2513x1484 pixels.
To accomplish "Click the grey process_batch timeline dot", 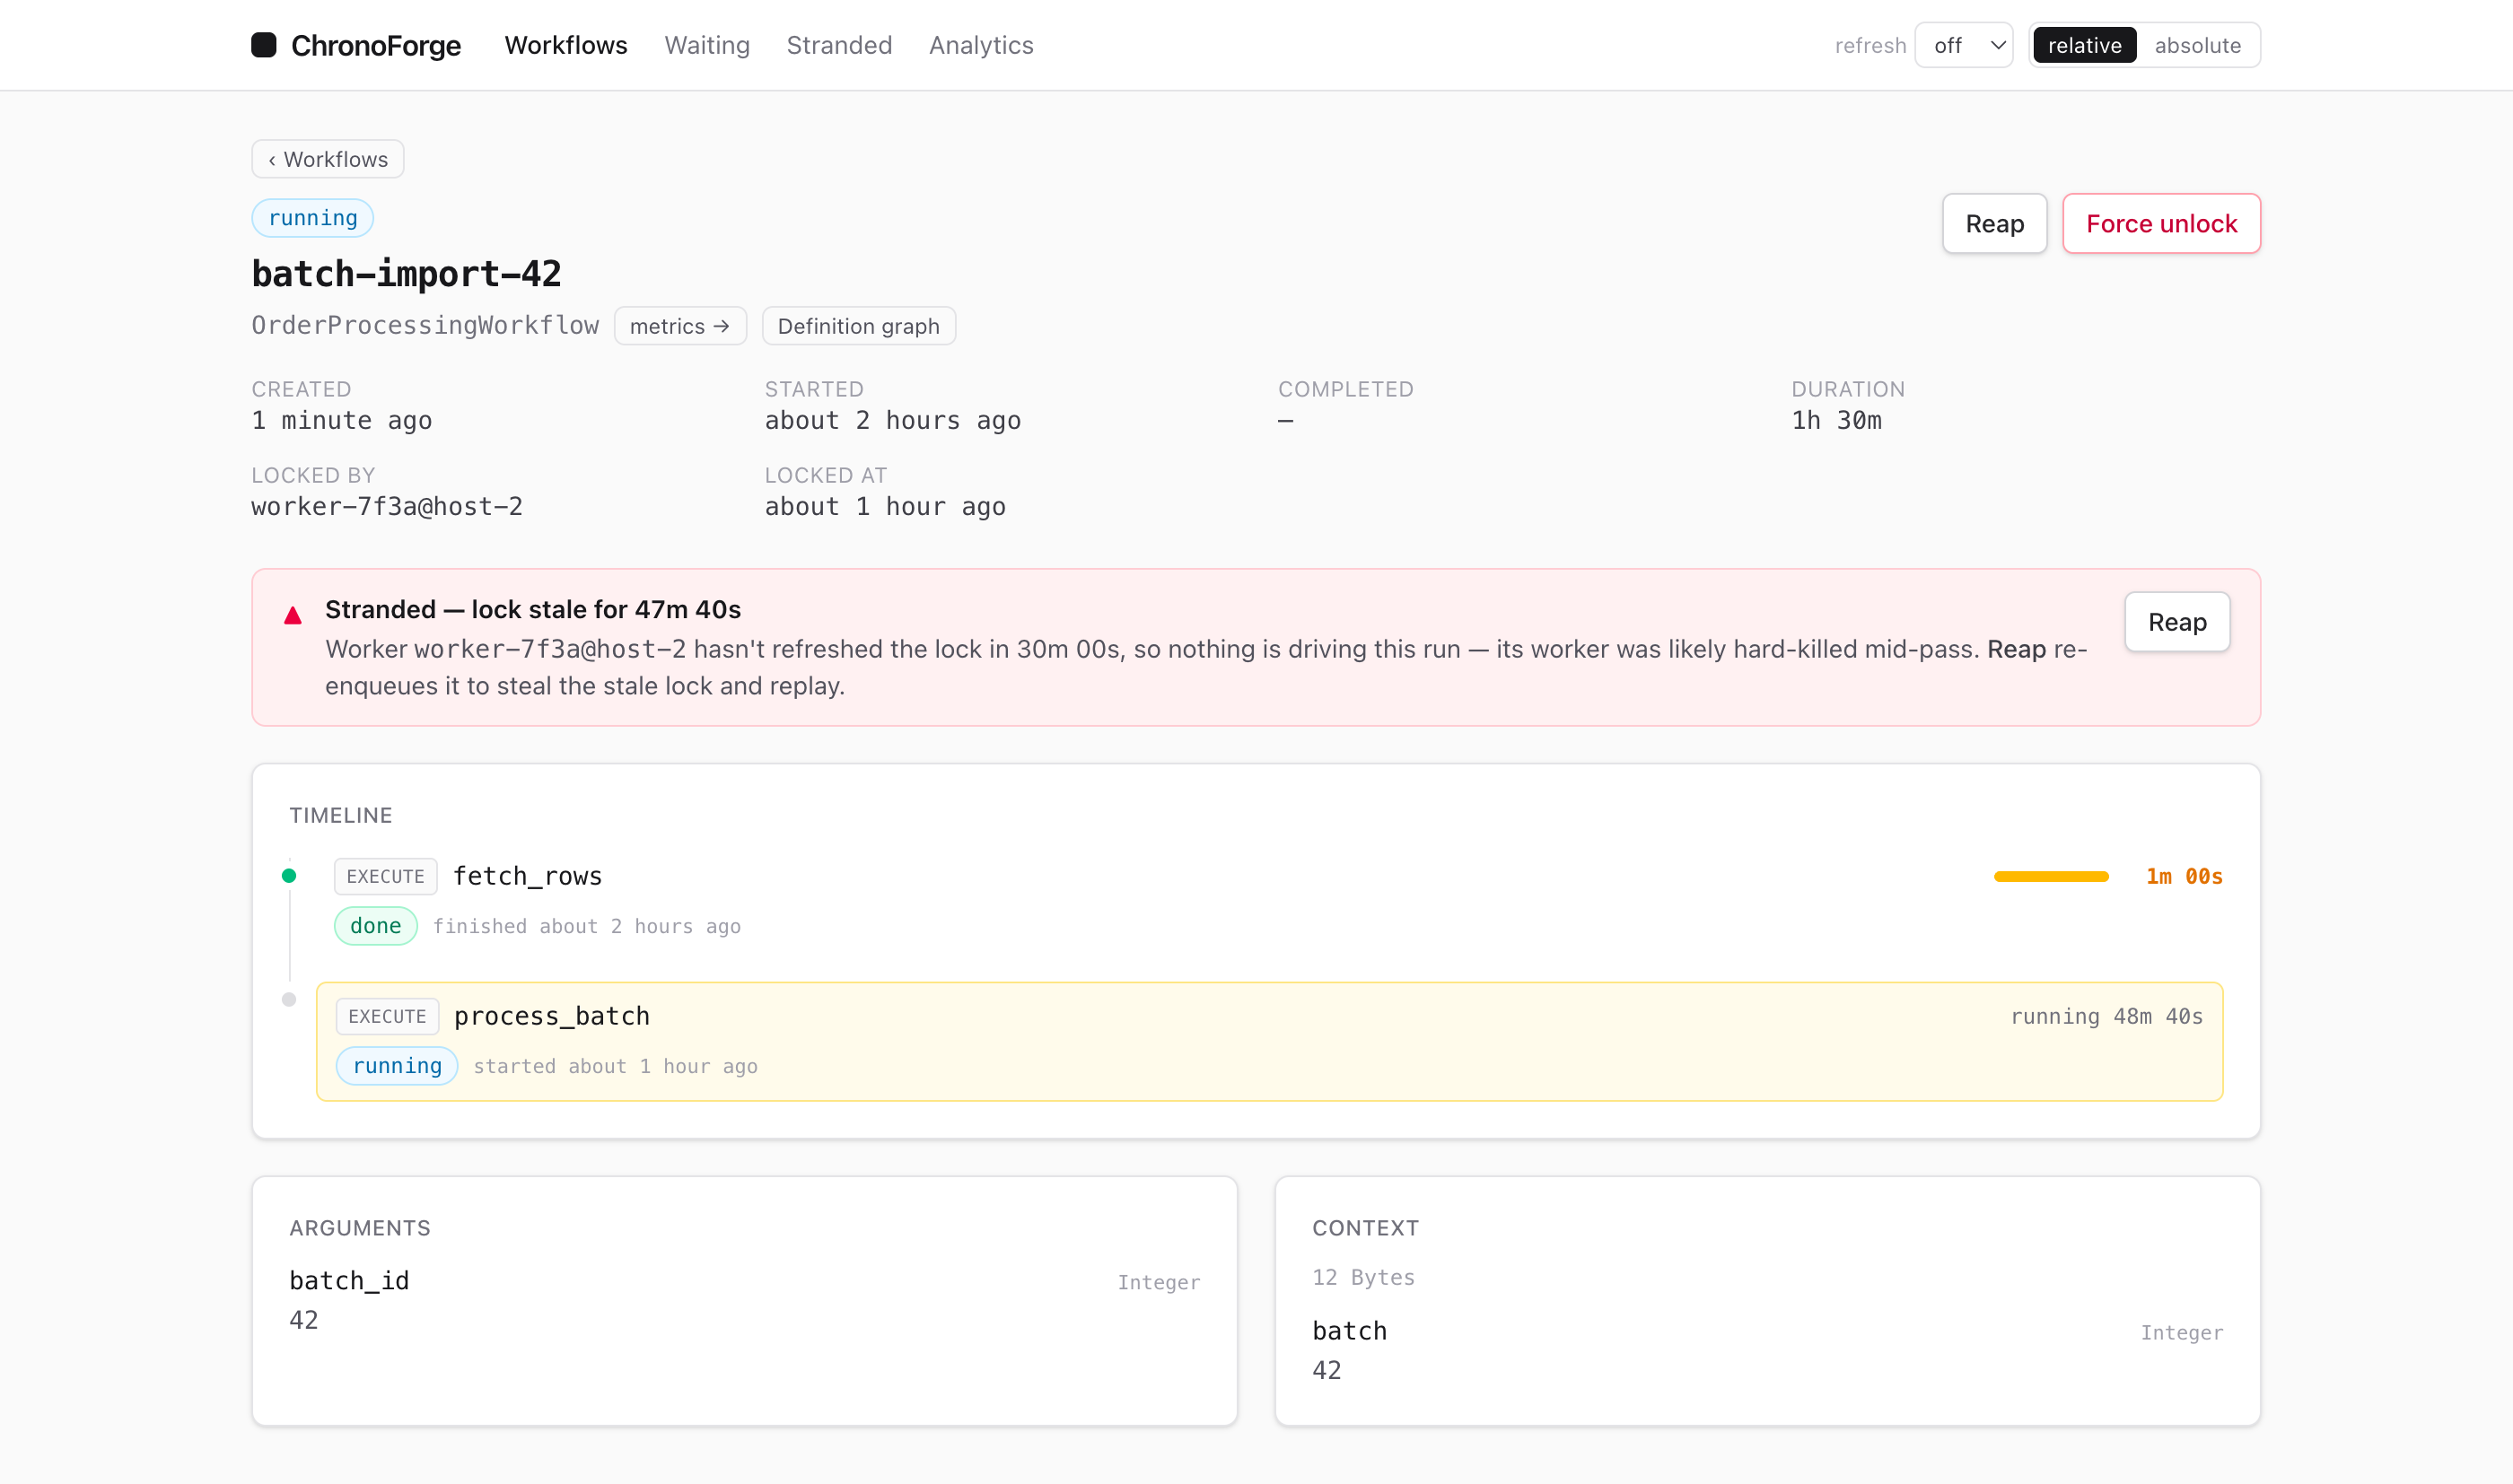I will pyautogui.click(x=289, y=999).
